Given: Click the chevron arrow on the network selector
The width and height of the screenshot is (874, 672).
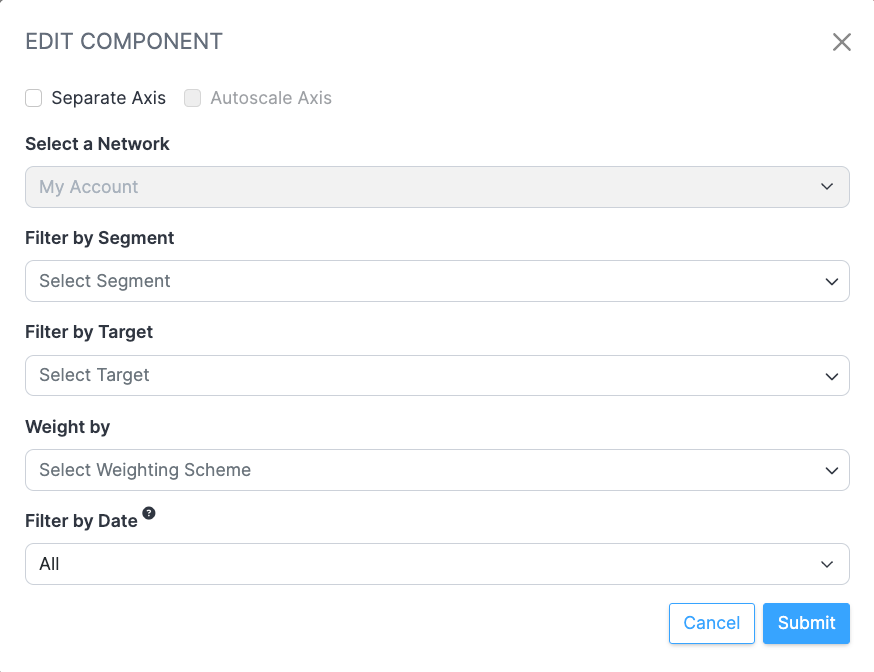Looking at the screenshot, I should 827,187.
